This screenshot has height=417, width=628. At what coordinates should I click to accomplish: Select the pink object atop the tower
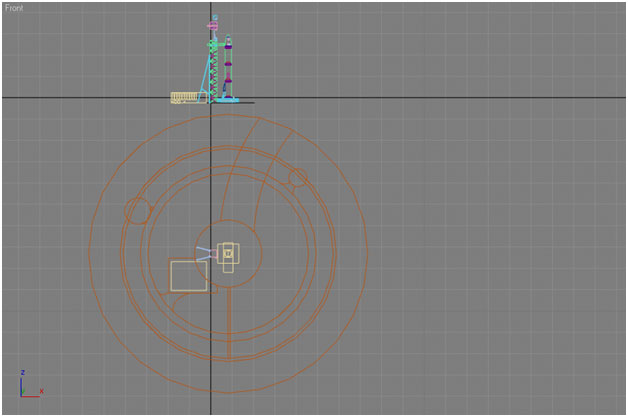[x=212, y=25]
